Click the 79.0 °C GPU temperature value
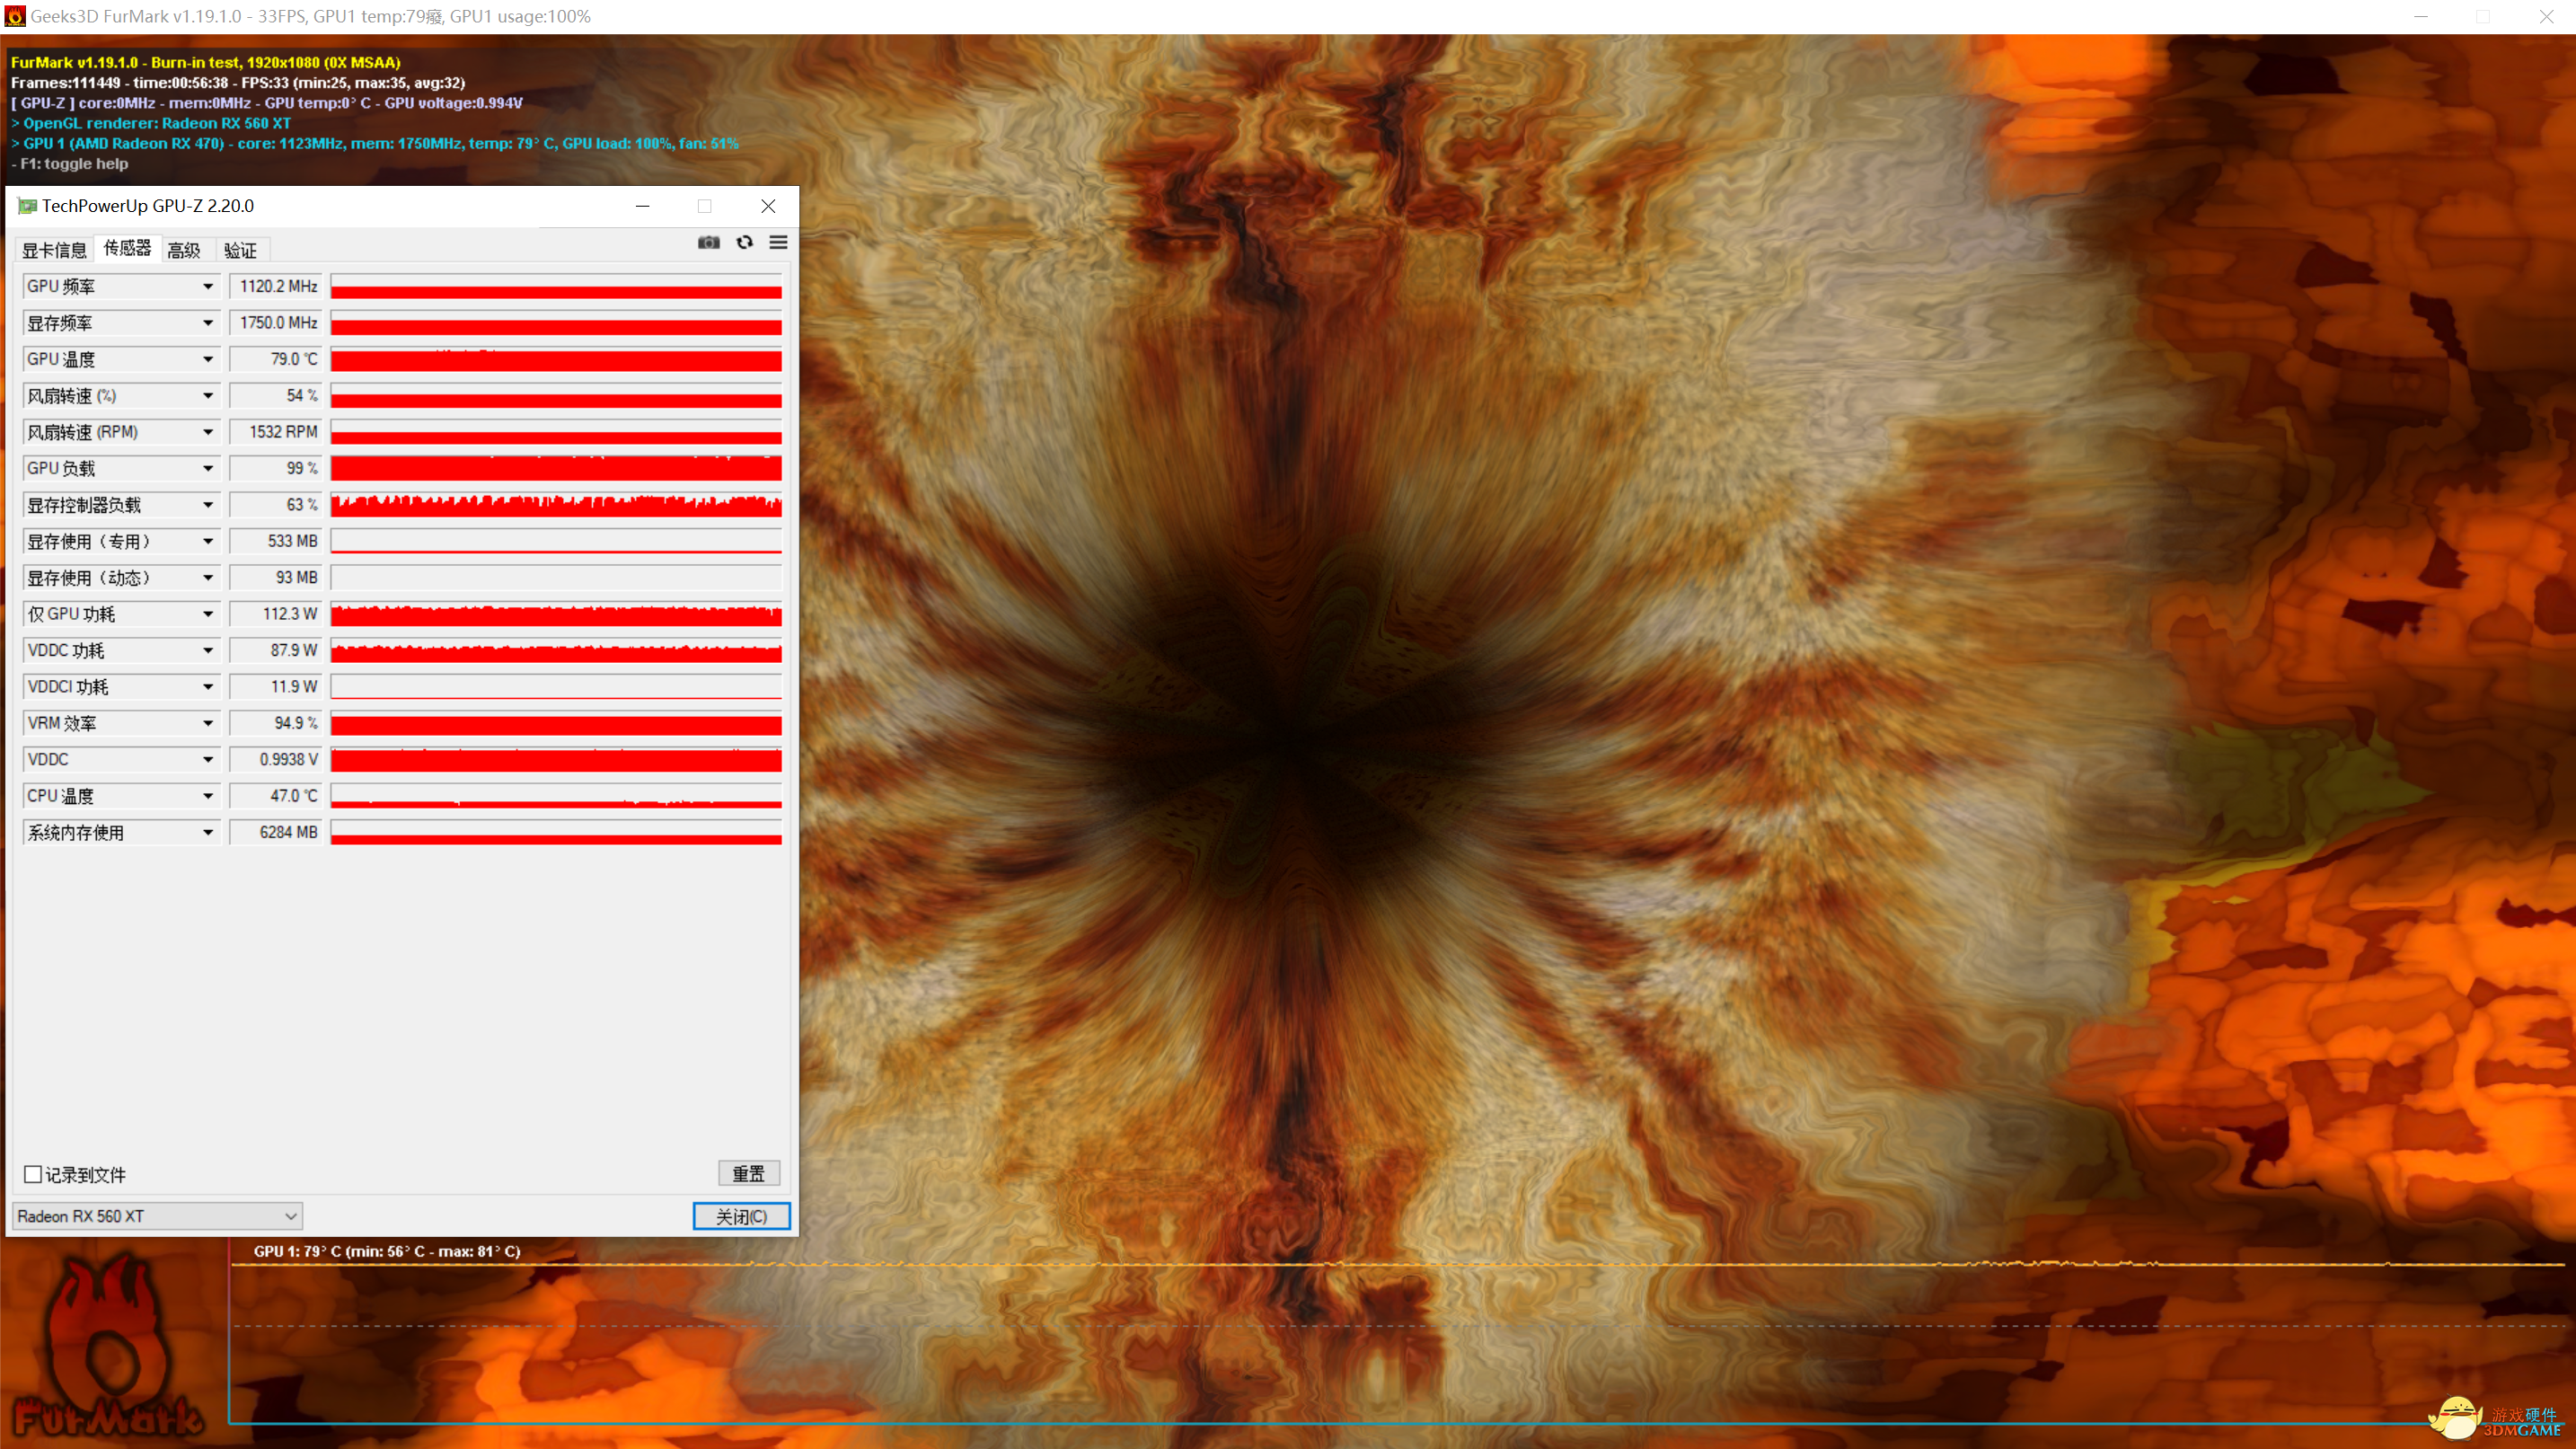 pos(276,359)
